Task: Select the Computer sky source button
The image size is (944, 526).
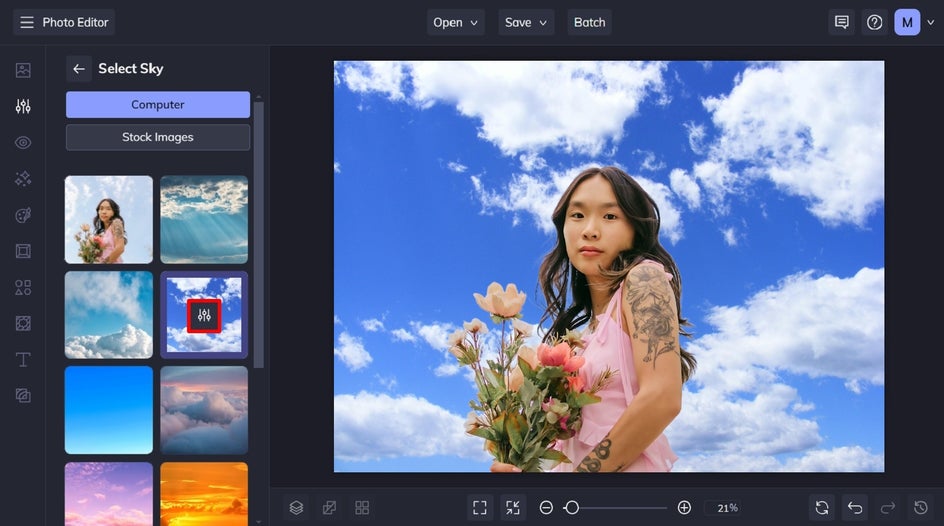Action: click(158, 105)
